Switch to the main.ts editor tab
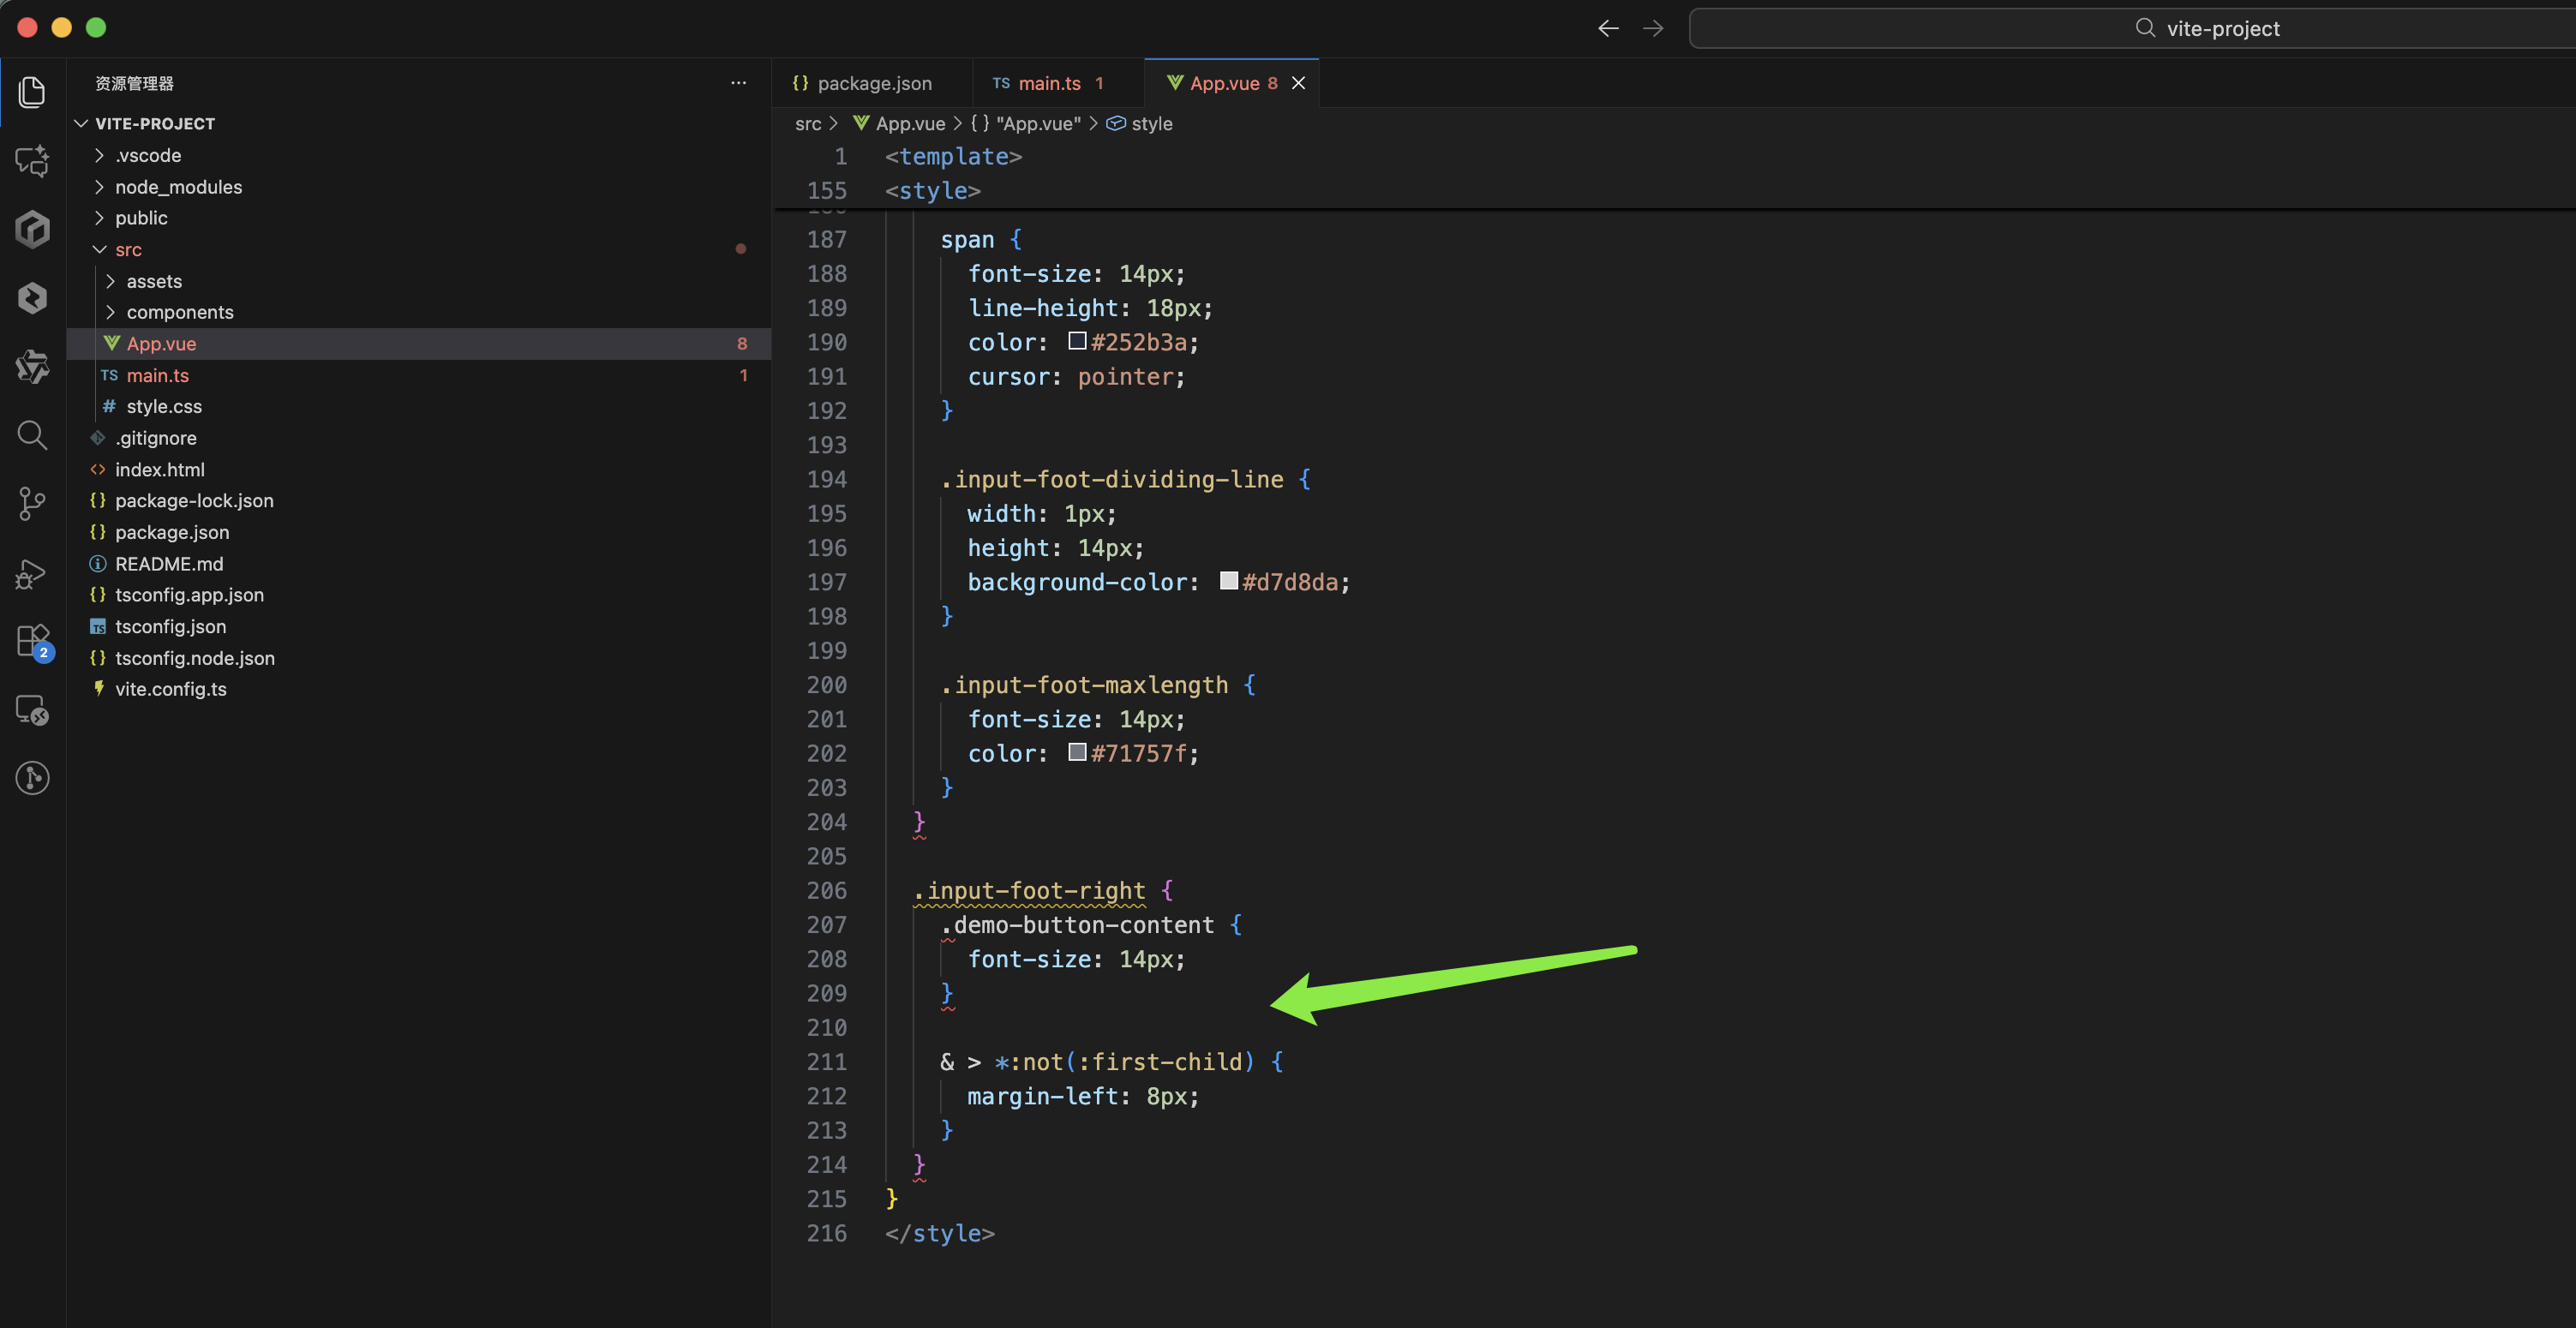Image resolution: width=2576 pixels, height=1328 pixels. point(1048,83)
